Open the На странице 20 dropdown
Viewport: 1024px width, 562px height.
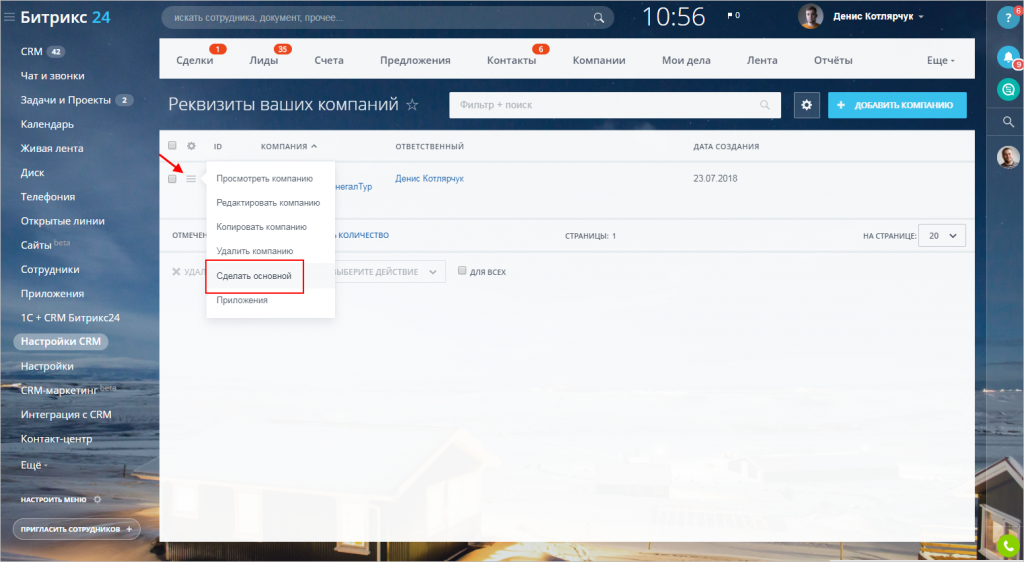coord(942,236)
